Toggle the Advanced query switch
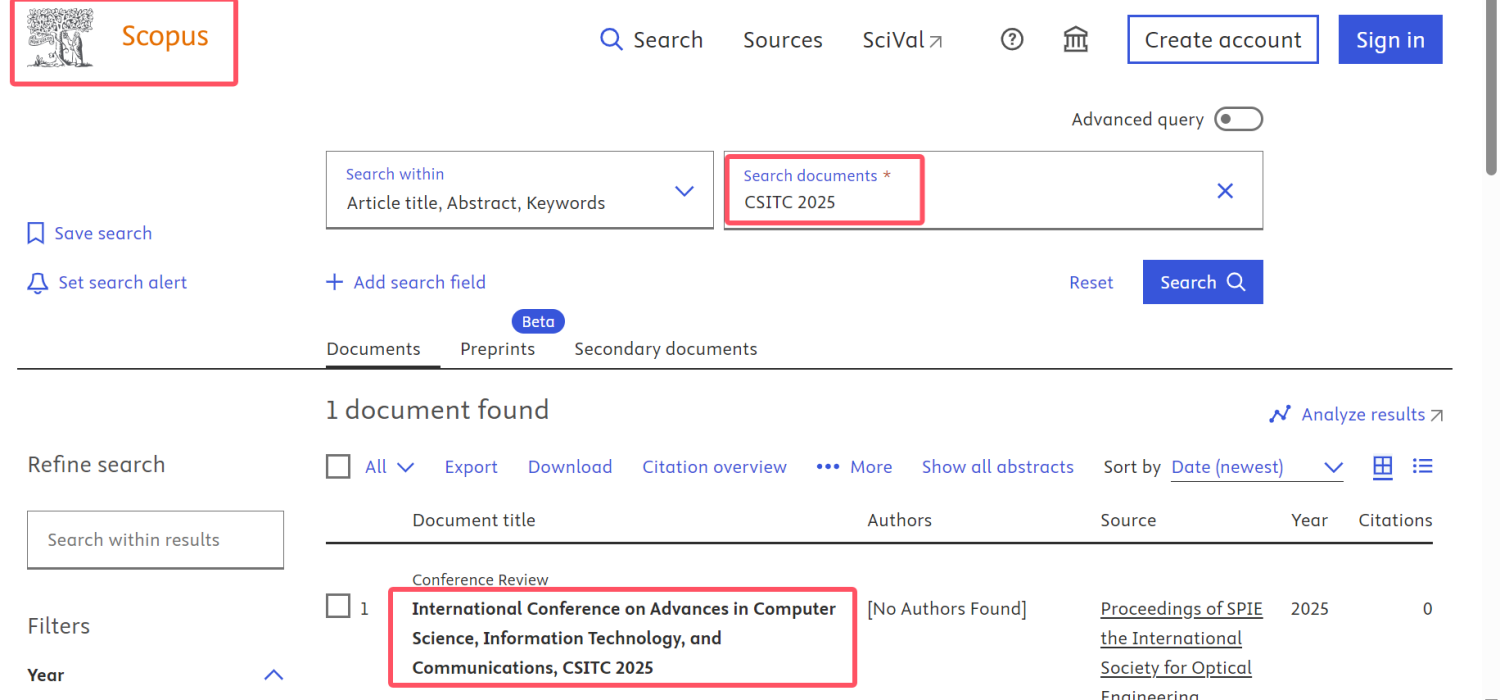Viewport: 1500px width, 700px height. [1239, 119]
